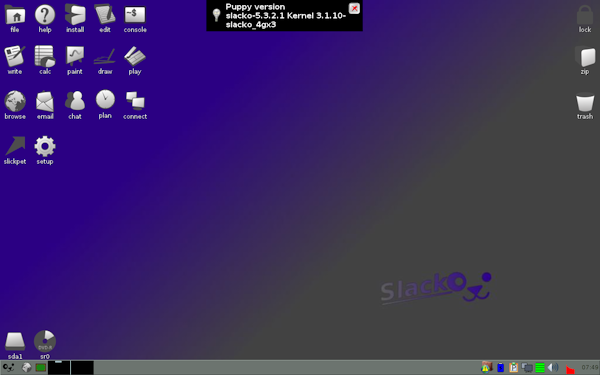600x375 pixels.
Task: Click the 07:49 taskbar clock
Action: click(590, 367)
